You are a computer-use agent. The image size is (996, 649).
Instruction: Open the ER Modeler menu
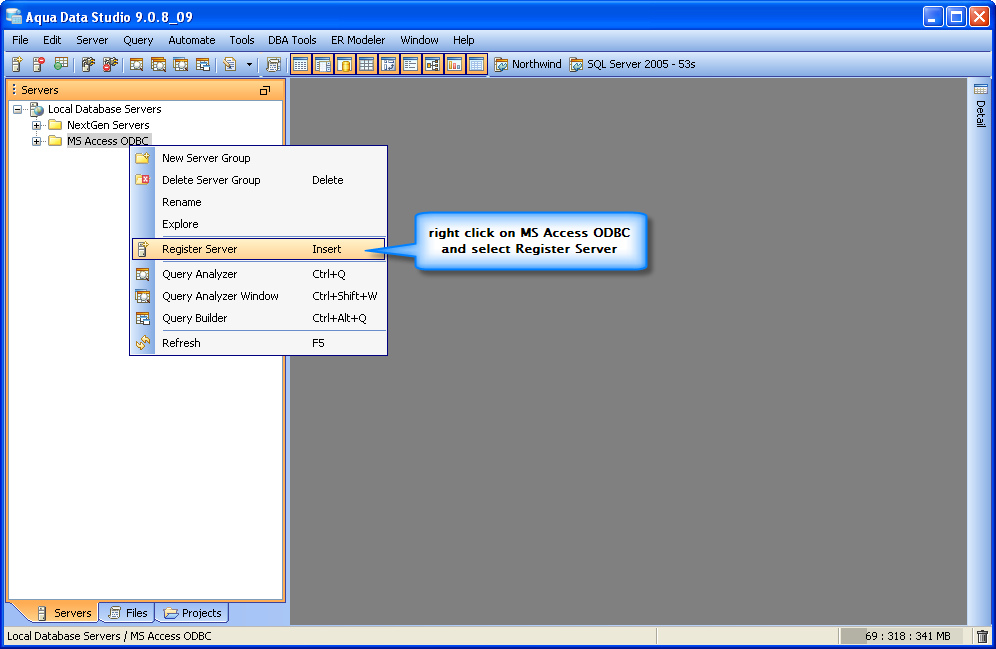tap(358, 40)
